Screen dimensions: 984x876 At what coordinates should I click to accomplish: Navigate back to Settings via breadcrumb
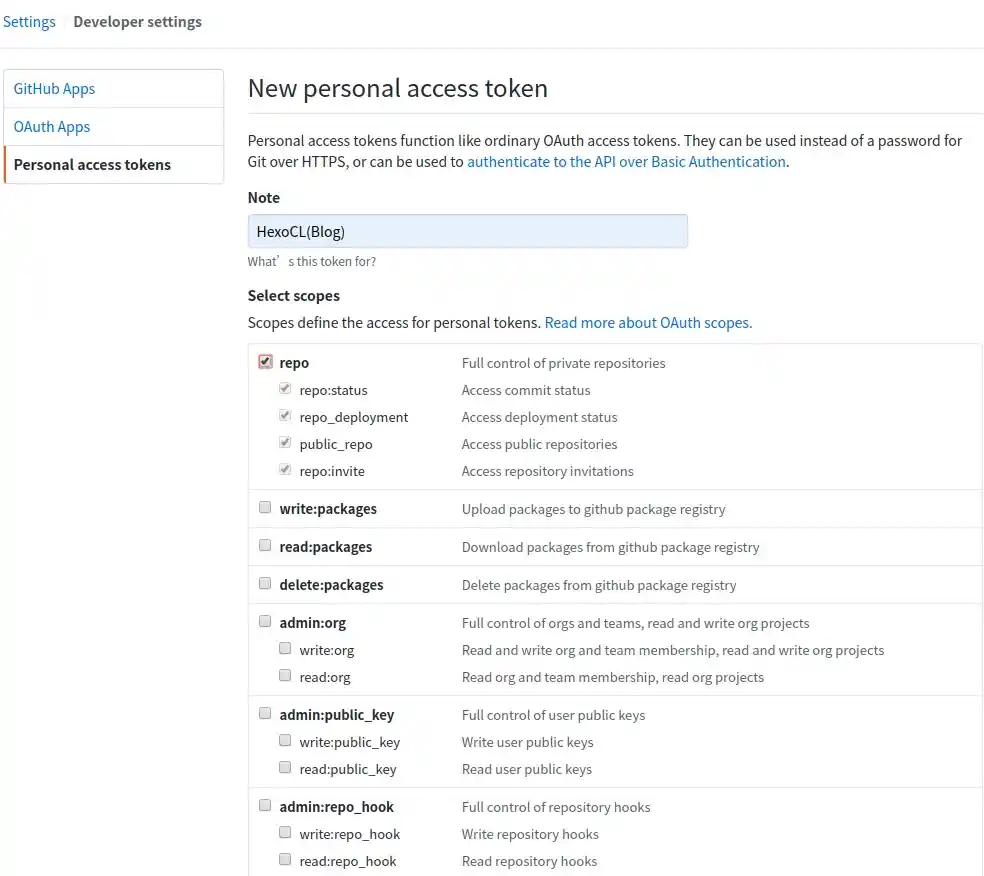(x=29, y=21)
